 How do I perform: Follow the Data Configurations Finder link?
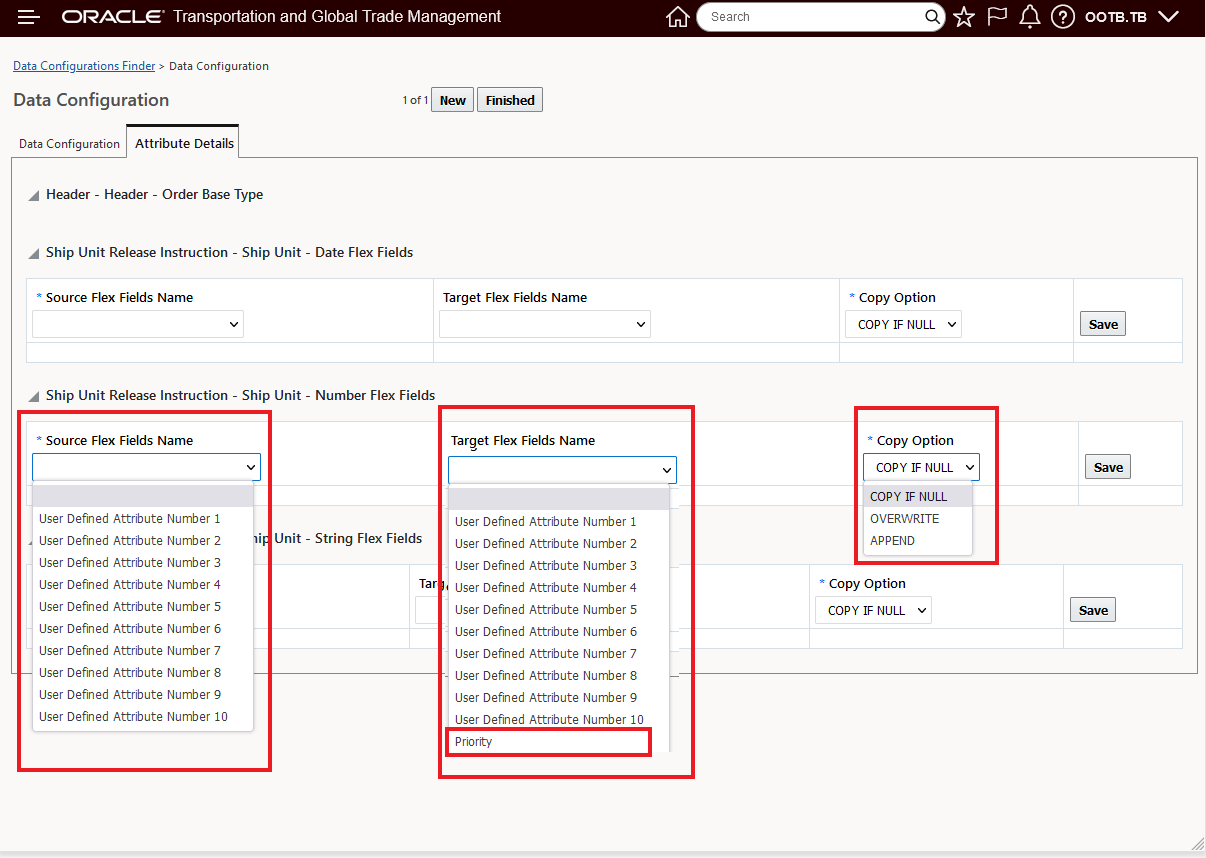coord(84,66)
